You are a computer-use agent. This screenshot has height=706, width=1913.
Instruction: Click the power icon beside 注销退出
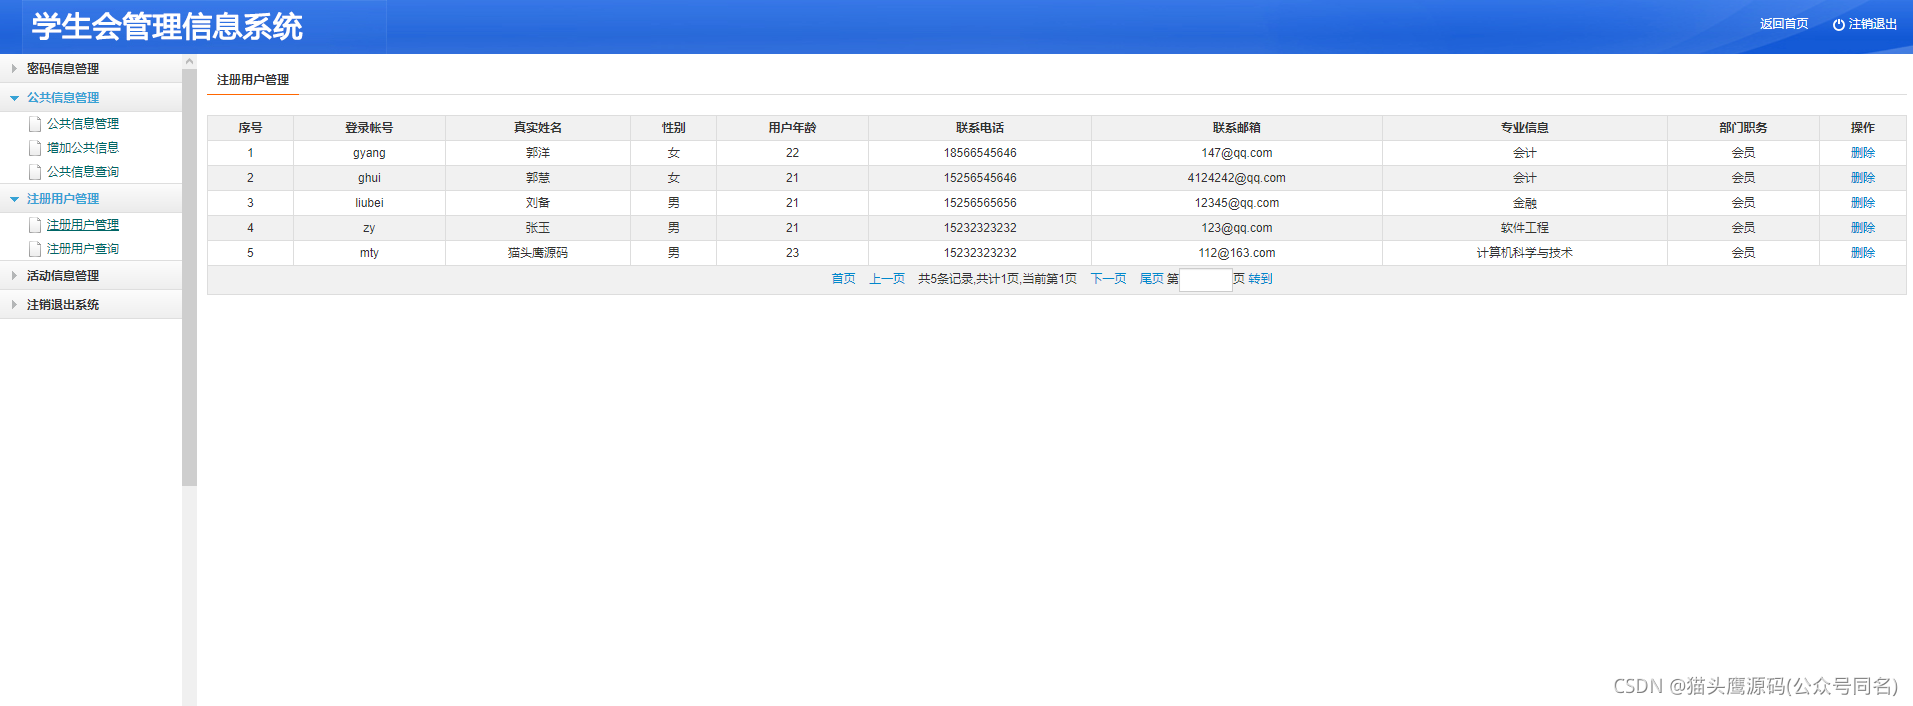(x=1838, y=25)
